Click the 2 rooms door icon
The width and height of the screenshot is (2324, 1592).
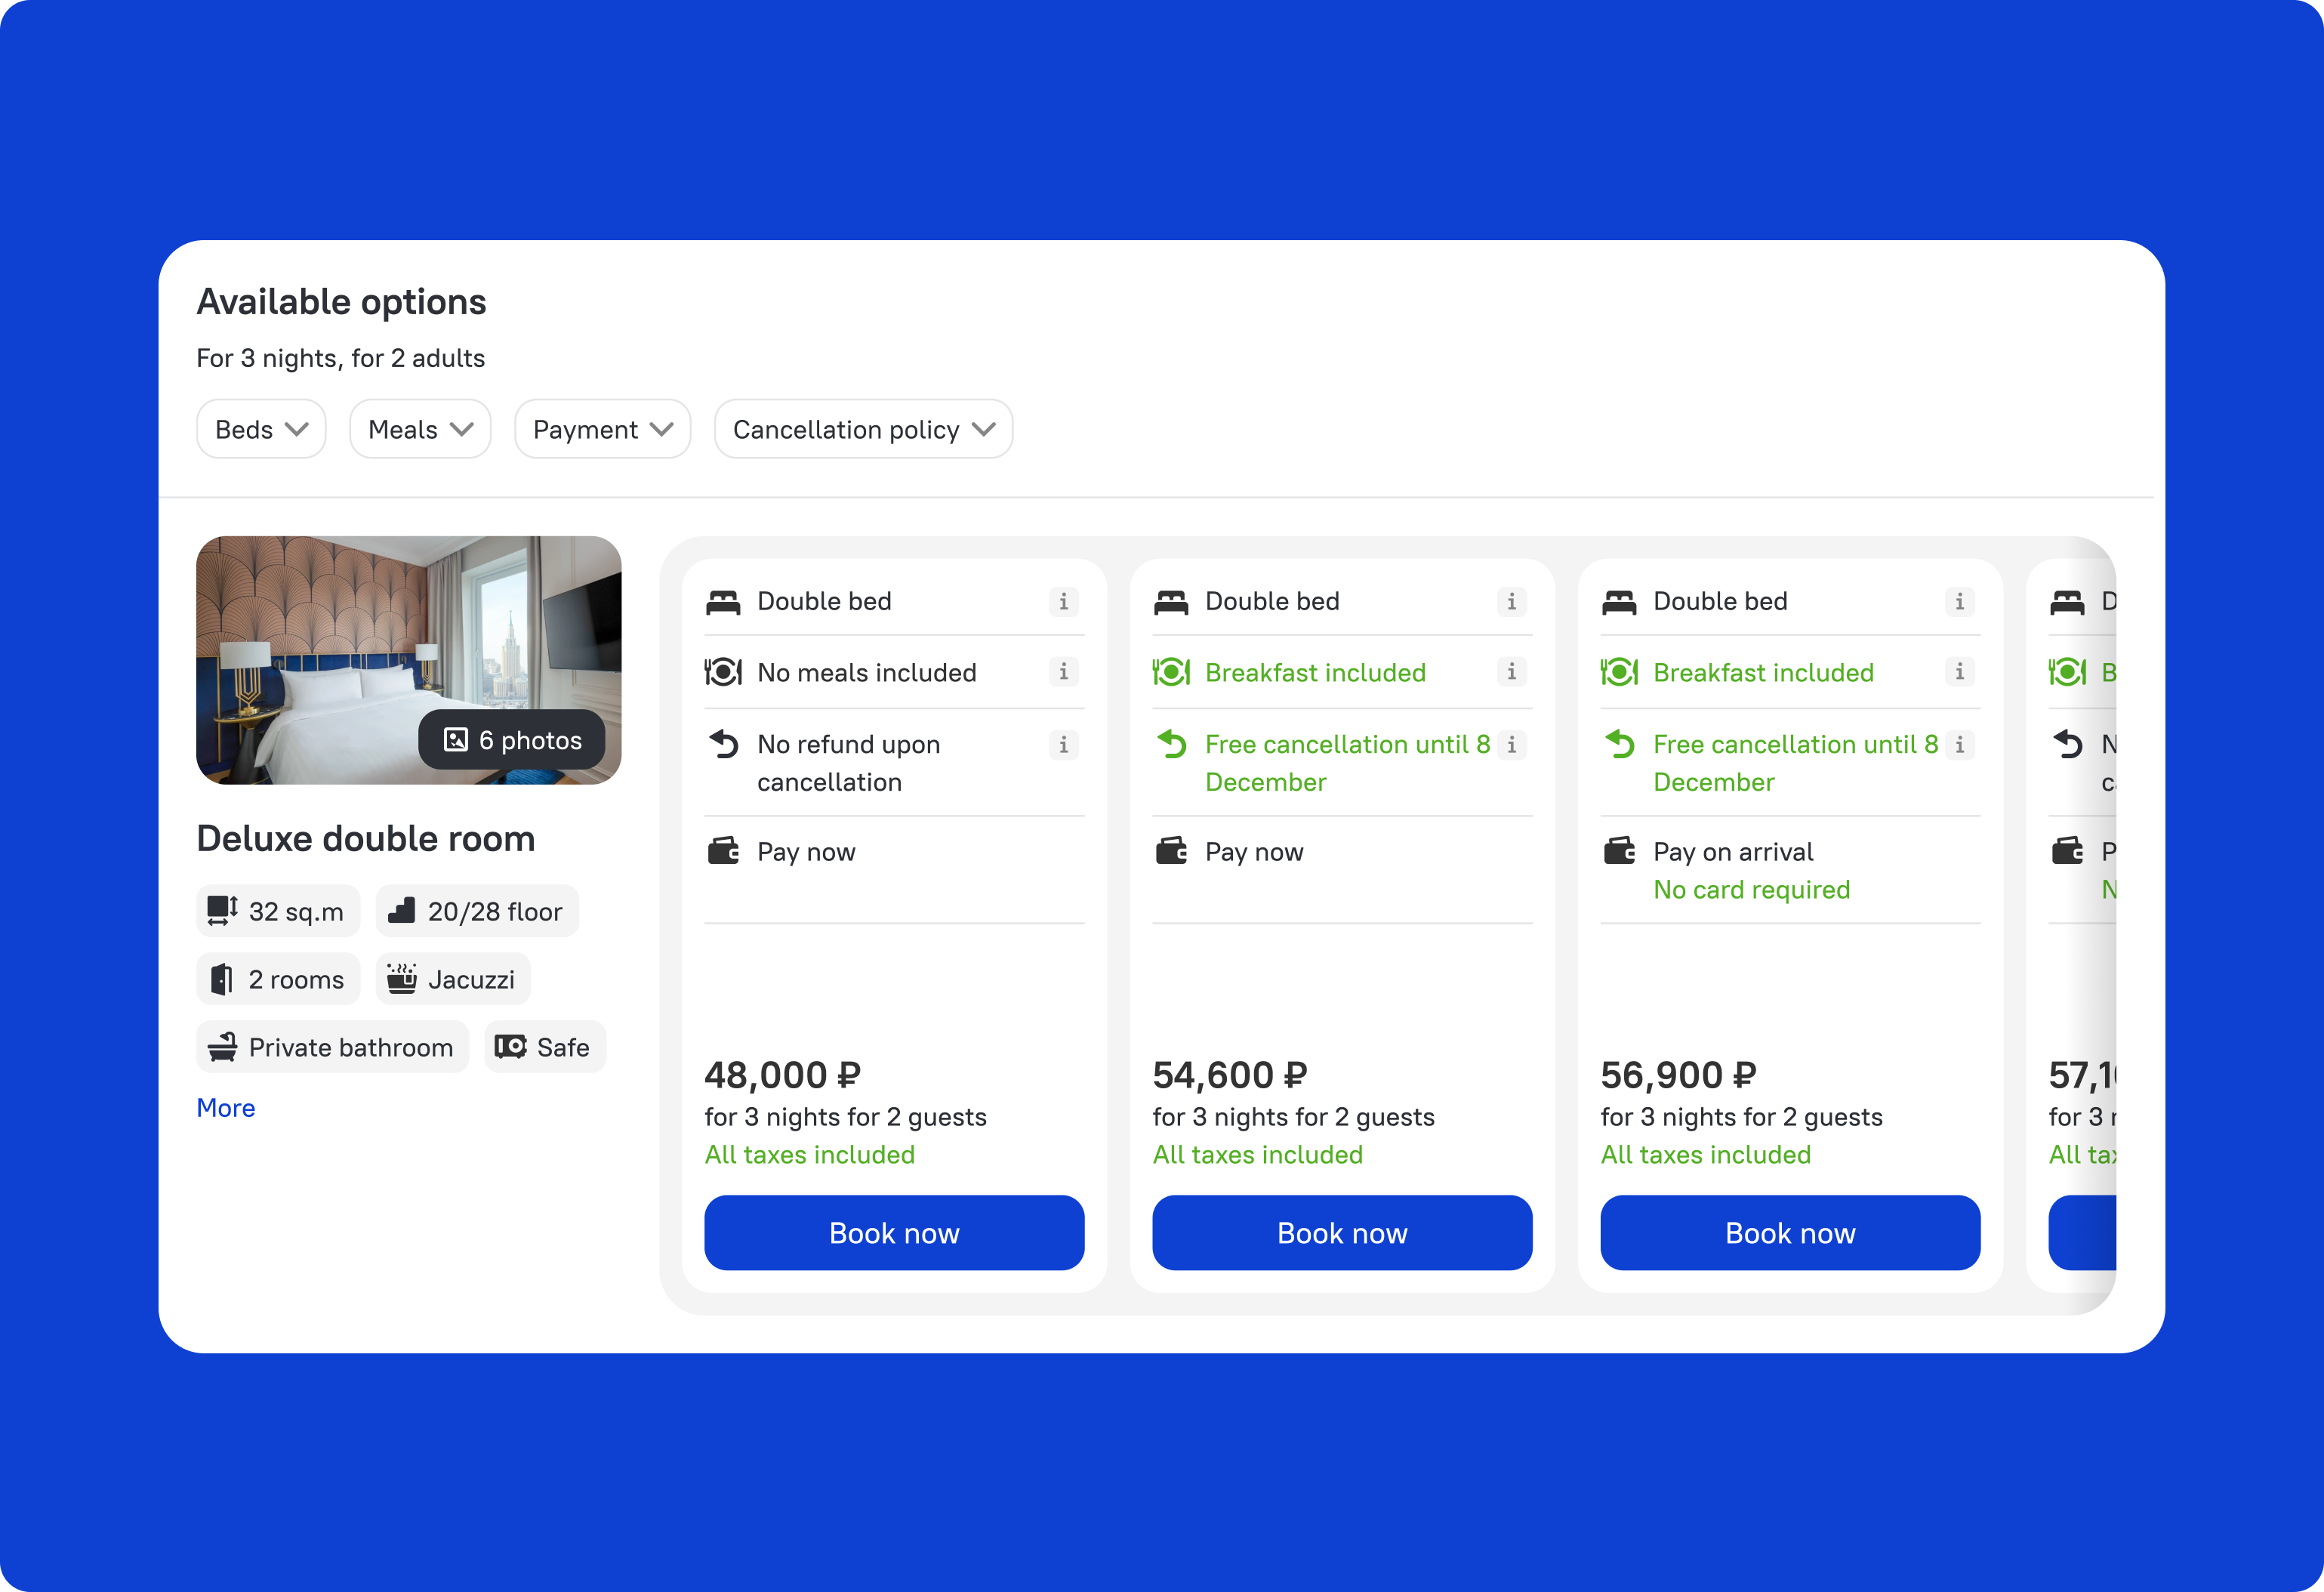[222, 979]
